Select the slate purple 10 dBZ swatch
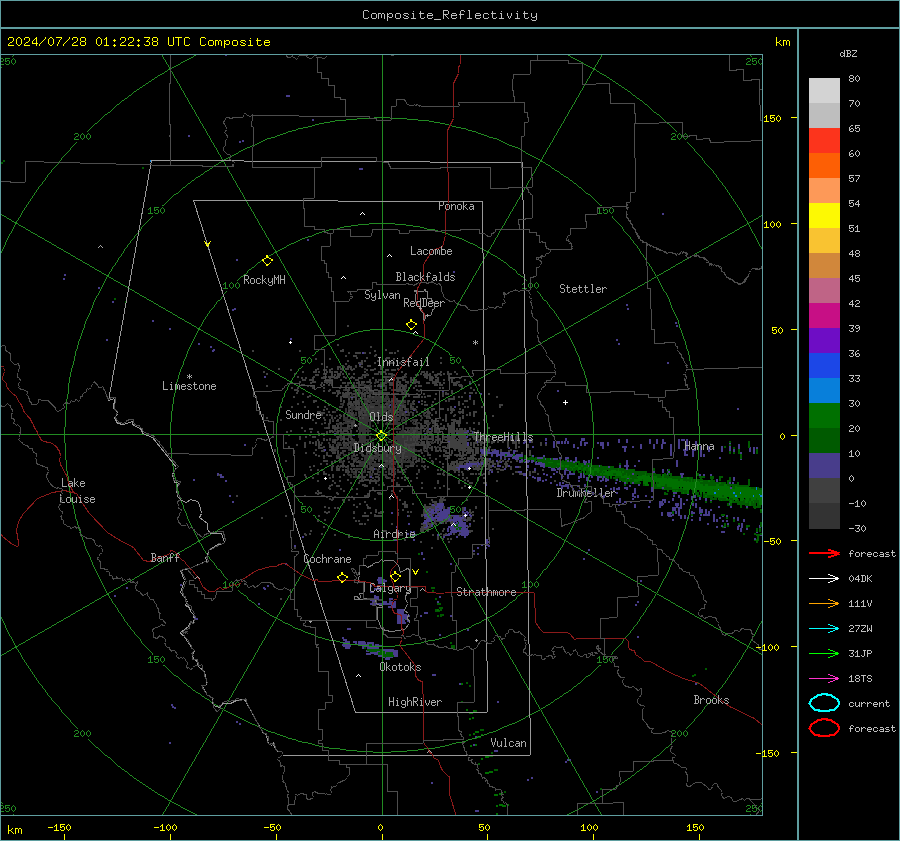Screen dimensions: 900x841 [x=824, y=466]
